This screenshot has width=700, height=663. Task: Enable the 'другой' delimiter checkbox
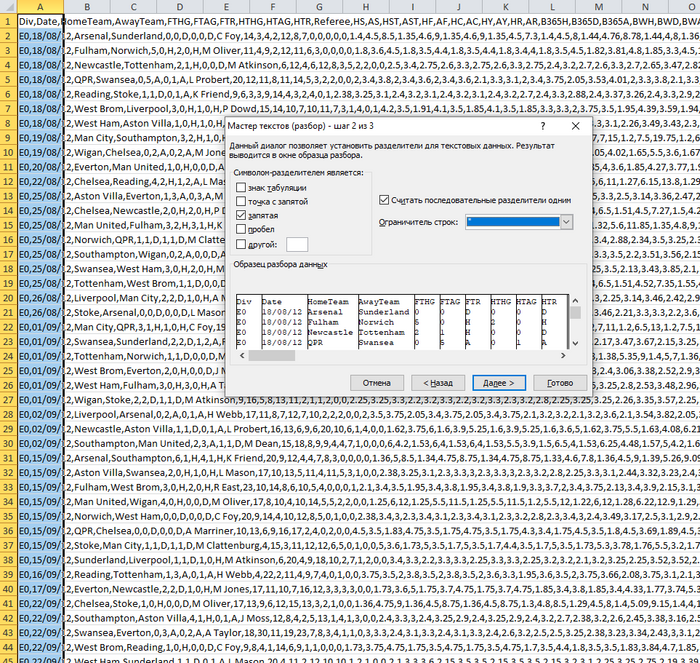point(241,244)
